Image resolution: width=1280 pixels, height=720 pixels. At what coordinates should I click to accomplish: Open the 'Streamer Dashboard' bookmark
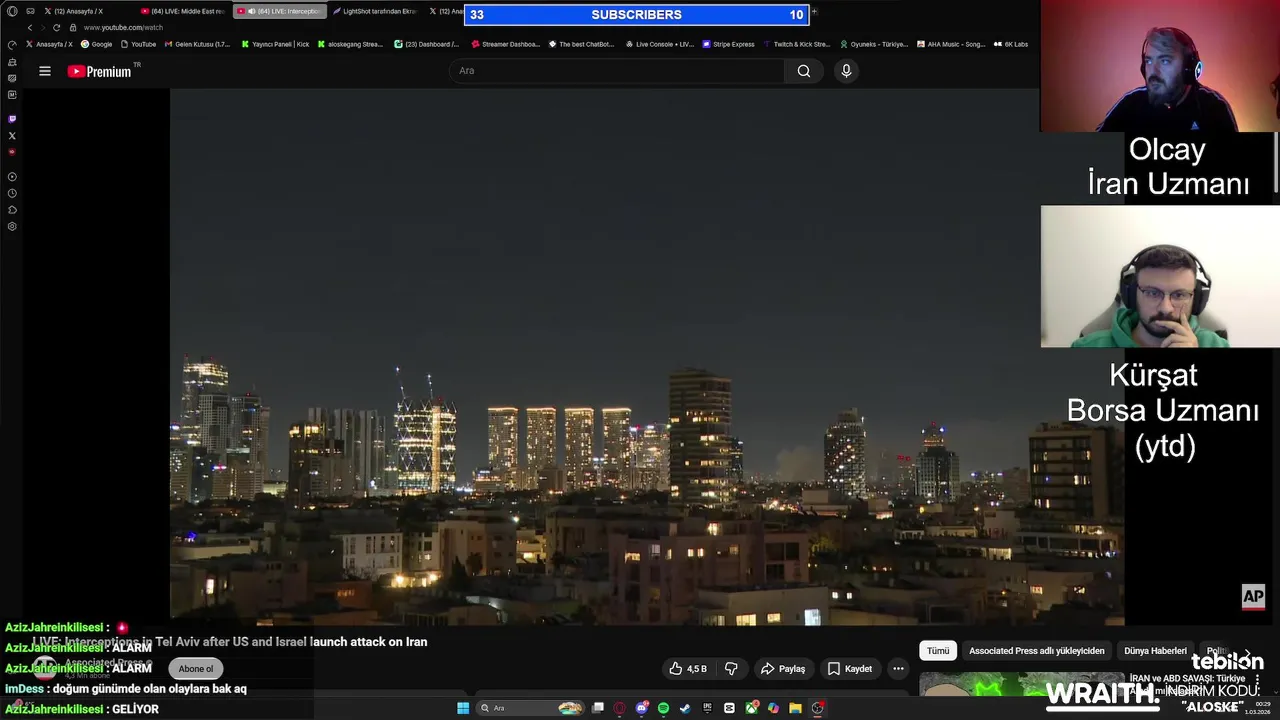(x=505, y=44)
